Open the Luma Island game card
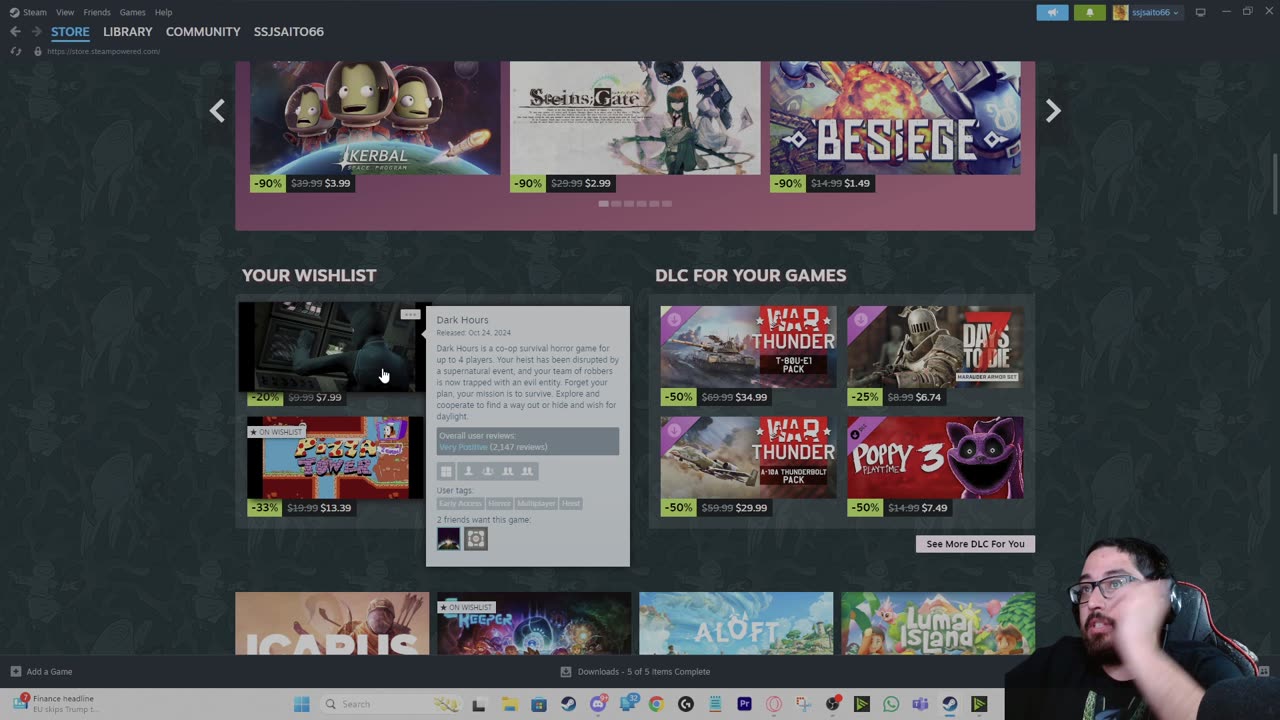The width and height of the screenshot is (1280, 720). coord(938,624)
